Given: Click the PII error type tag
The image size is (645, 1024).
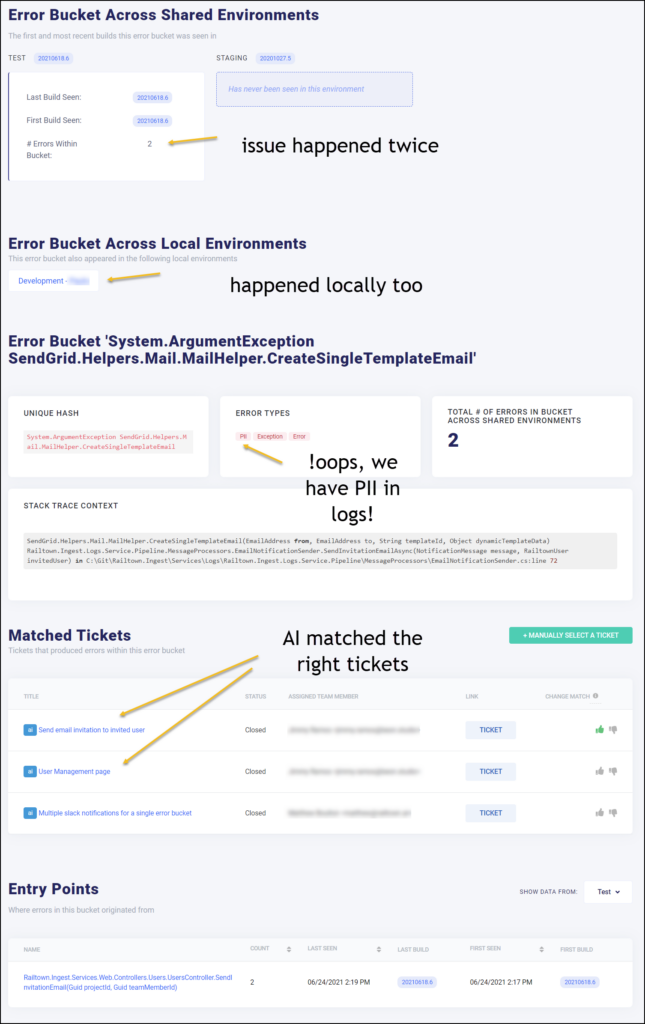Looking at the screenshot, I should tap(242, 436).
